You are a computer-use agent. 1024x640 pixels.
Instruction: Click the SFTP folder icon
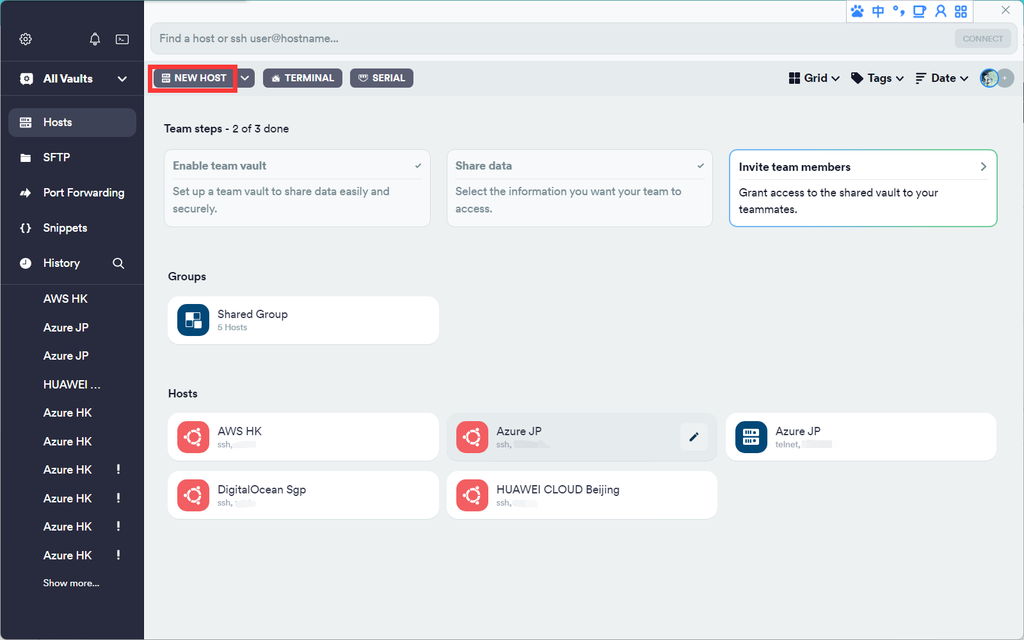[25, 158]
